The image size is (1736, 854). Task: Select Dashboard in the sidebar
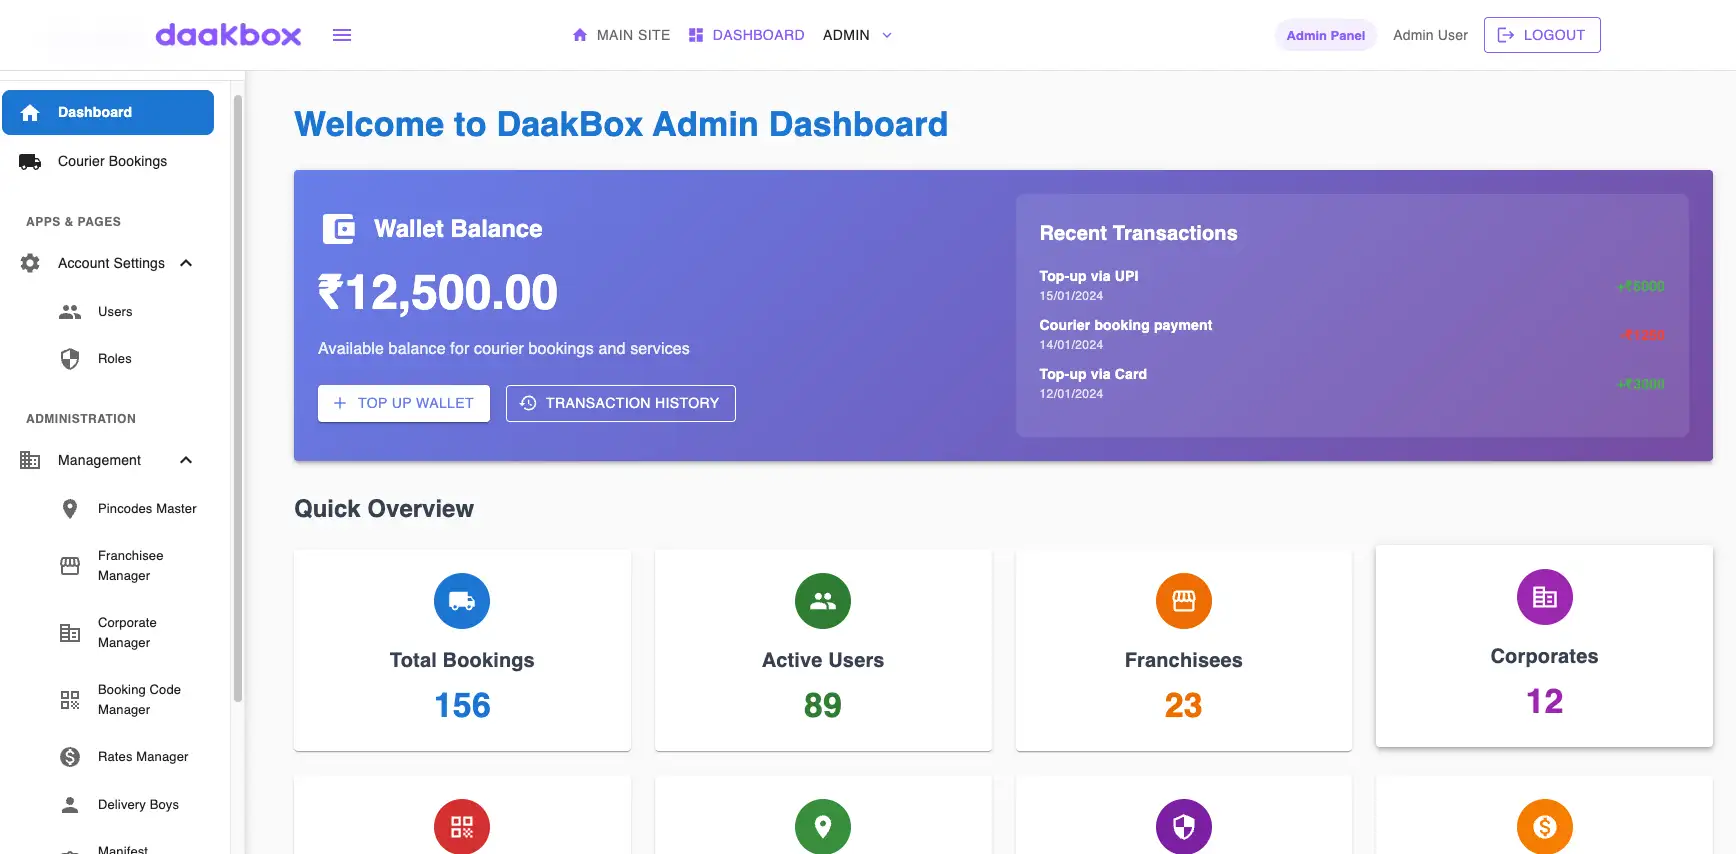(x=108, y=113)
